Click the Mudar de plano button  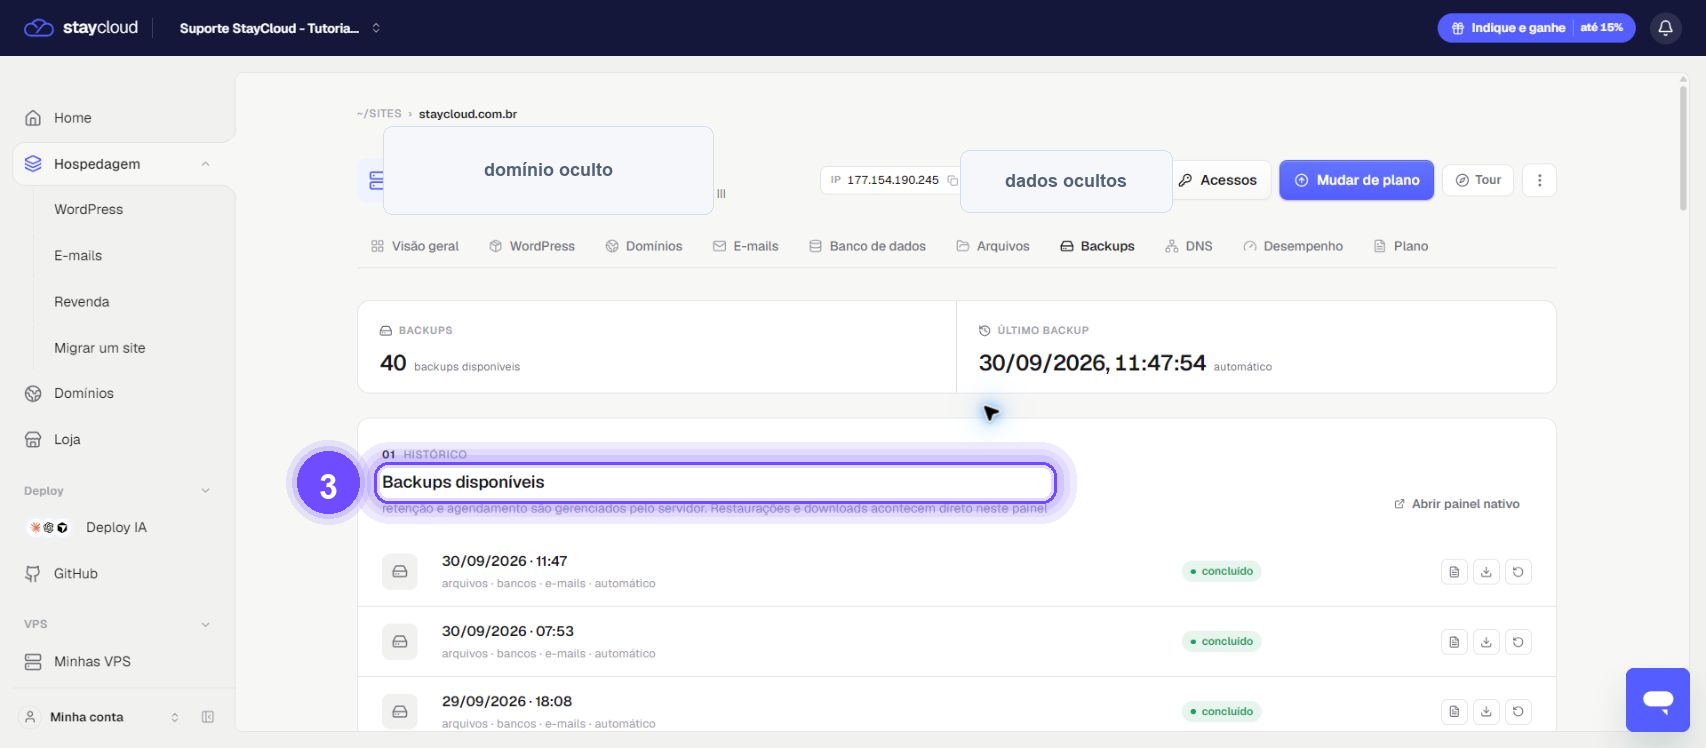point(1356,180)
